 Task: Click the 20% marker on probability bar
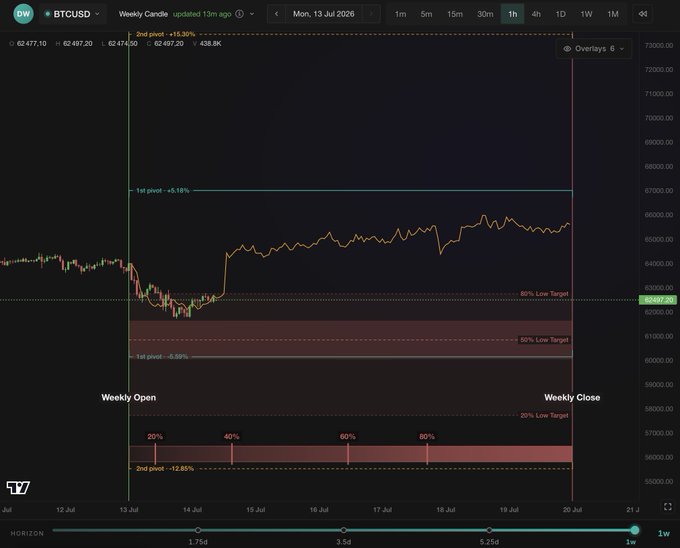[x=155, y=453]
